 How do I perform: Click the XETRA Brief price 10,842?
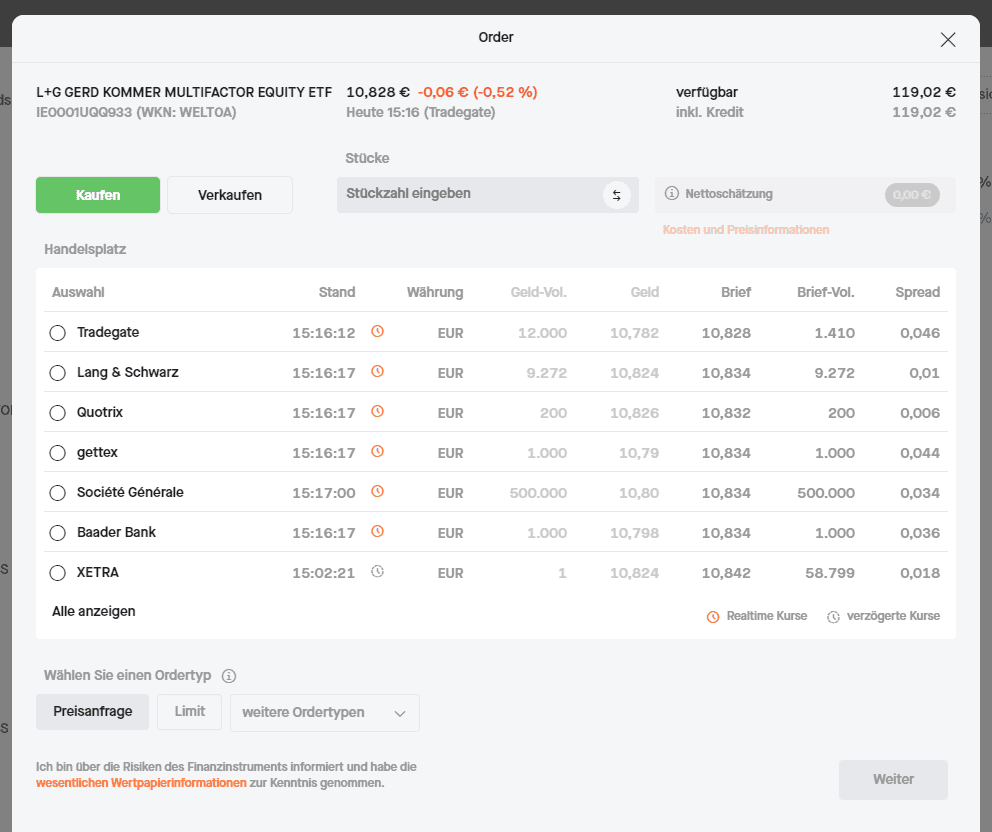[726, 573]
